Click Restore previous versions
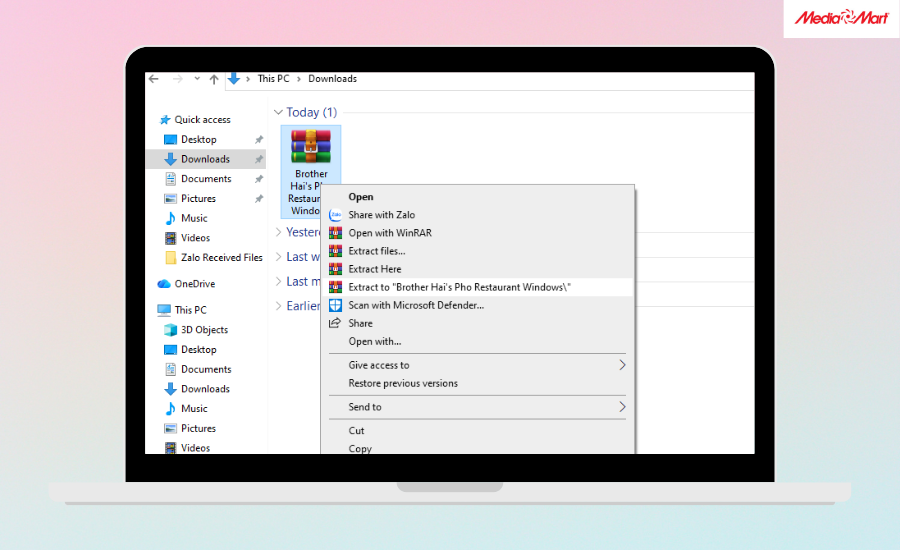 pyautogui.click(x=402, y=383)
